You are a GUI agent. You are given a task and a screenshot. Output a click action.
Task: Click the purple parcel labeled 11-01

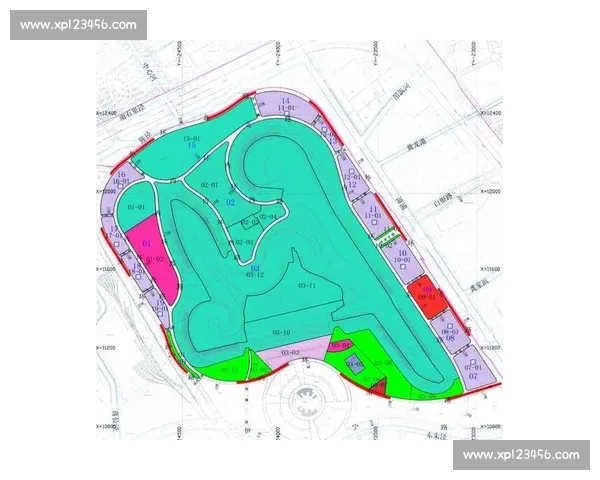(x=373, y=213)
